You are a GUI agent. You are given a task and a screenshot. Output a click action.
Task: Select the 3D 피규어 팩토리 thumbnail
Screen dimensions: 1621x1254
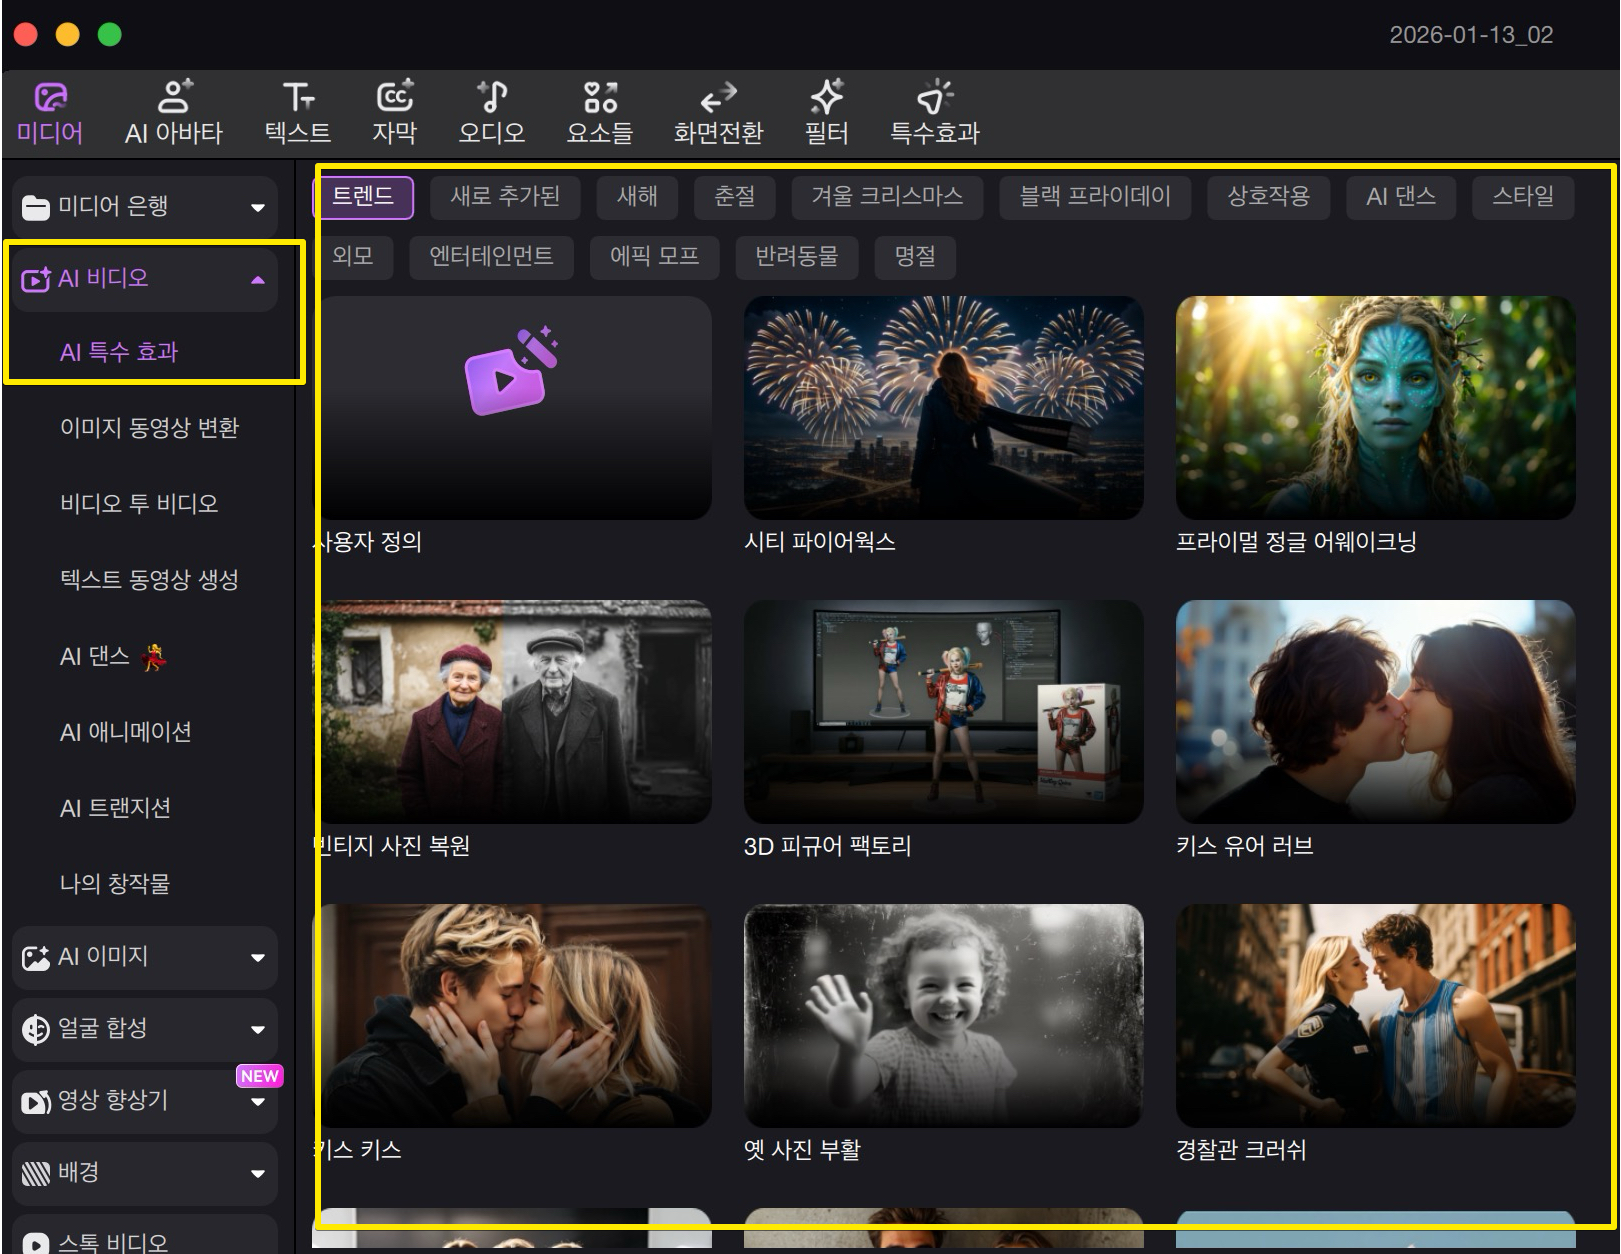pyautogui.click(x=944, y=712)
